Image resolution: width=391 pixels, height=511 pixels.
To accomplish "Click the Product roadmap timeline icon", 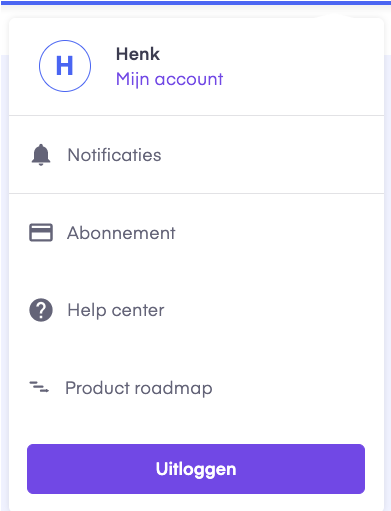I will pyautogui.click(x=39, y=387).
